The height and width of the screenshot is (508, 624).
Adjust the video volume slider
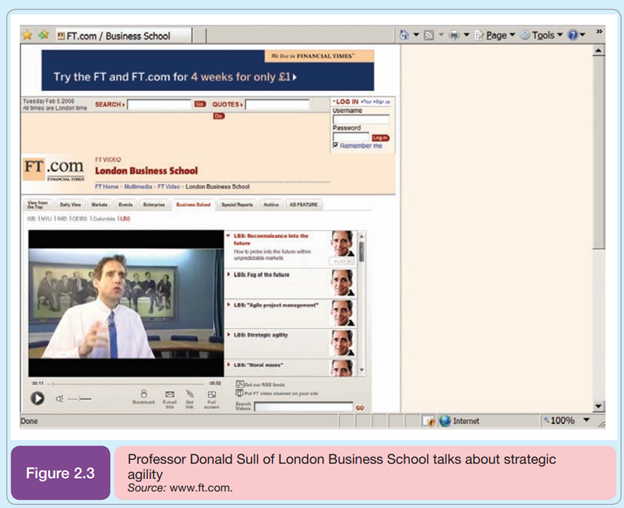point(79,399)
